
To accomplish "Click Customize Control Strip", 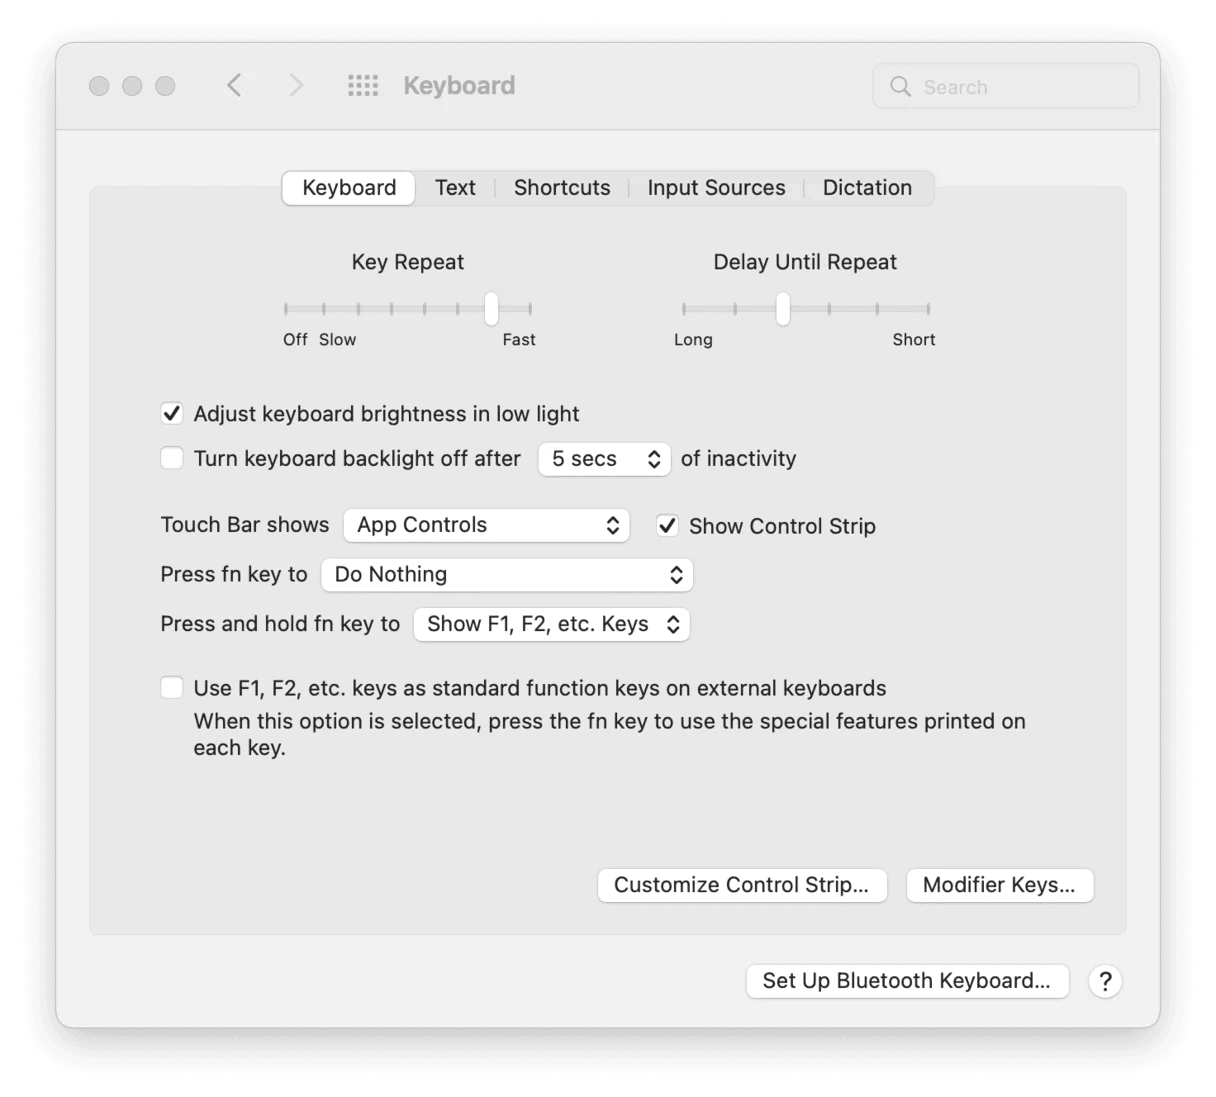I will 742,885.
